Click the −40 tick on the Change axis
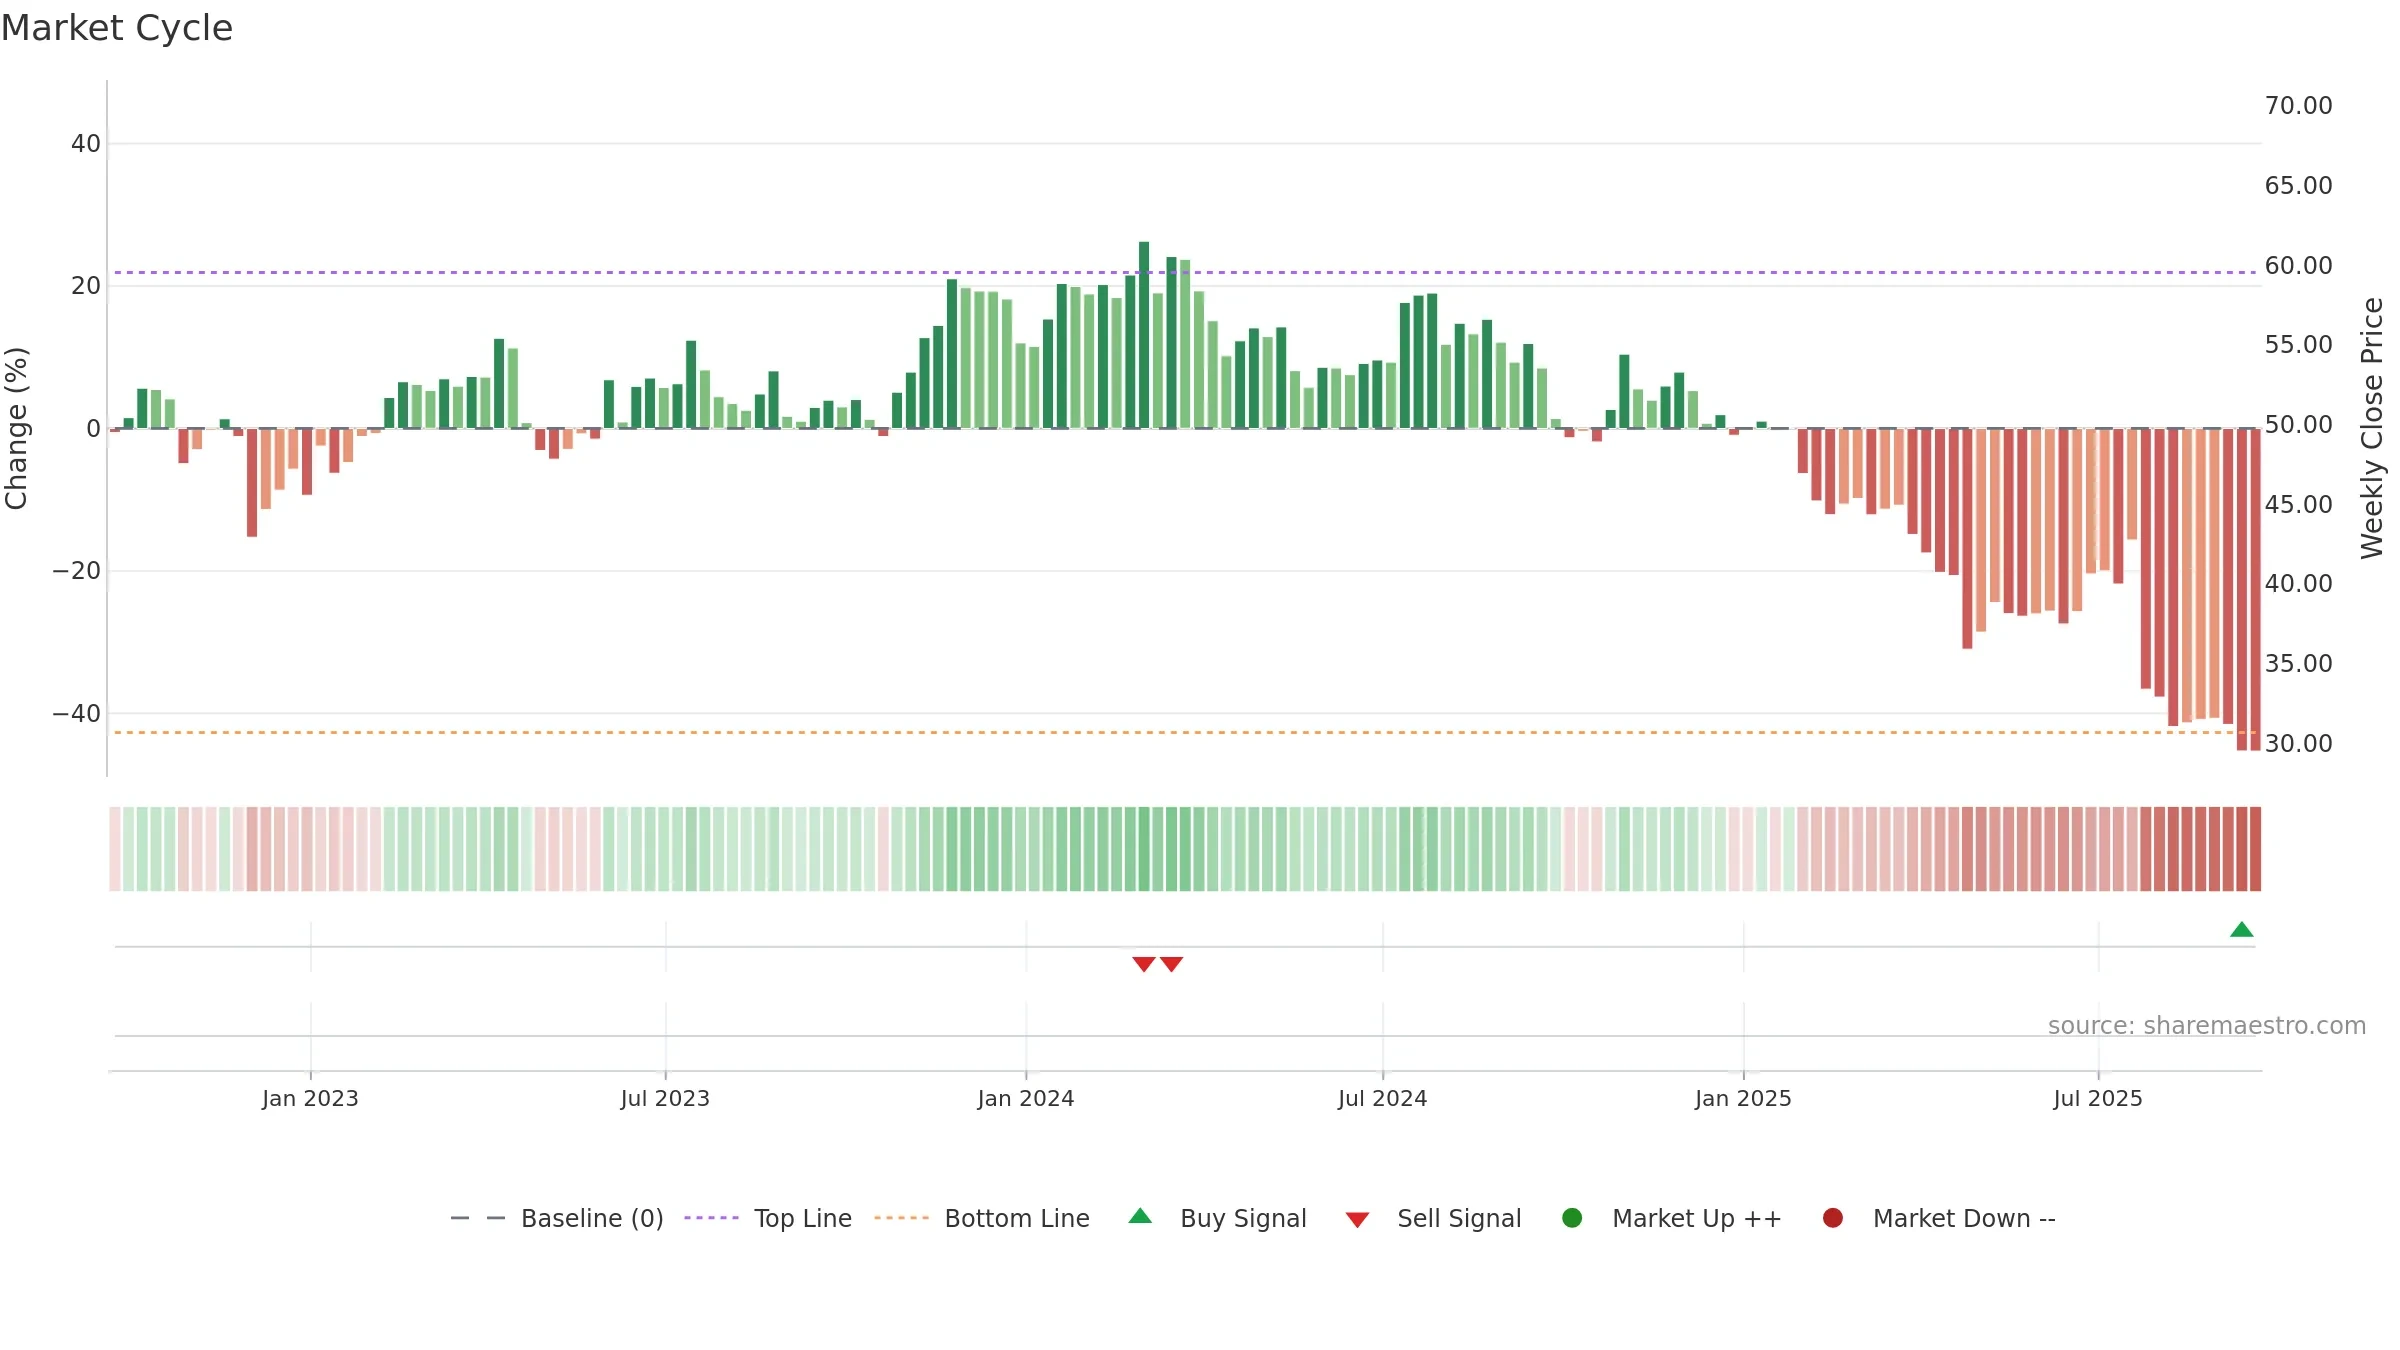The width and height of the screenshot is (2400, 1350). point(76,713)
